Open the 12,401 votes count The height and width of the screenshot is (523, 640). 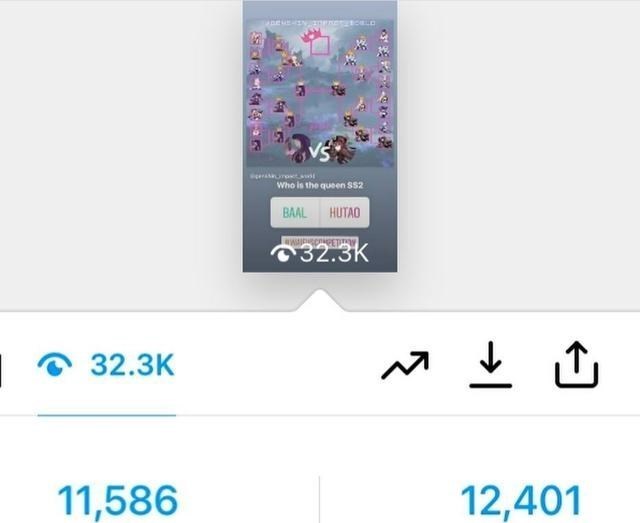[x=521, y=501]
